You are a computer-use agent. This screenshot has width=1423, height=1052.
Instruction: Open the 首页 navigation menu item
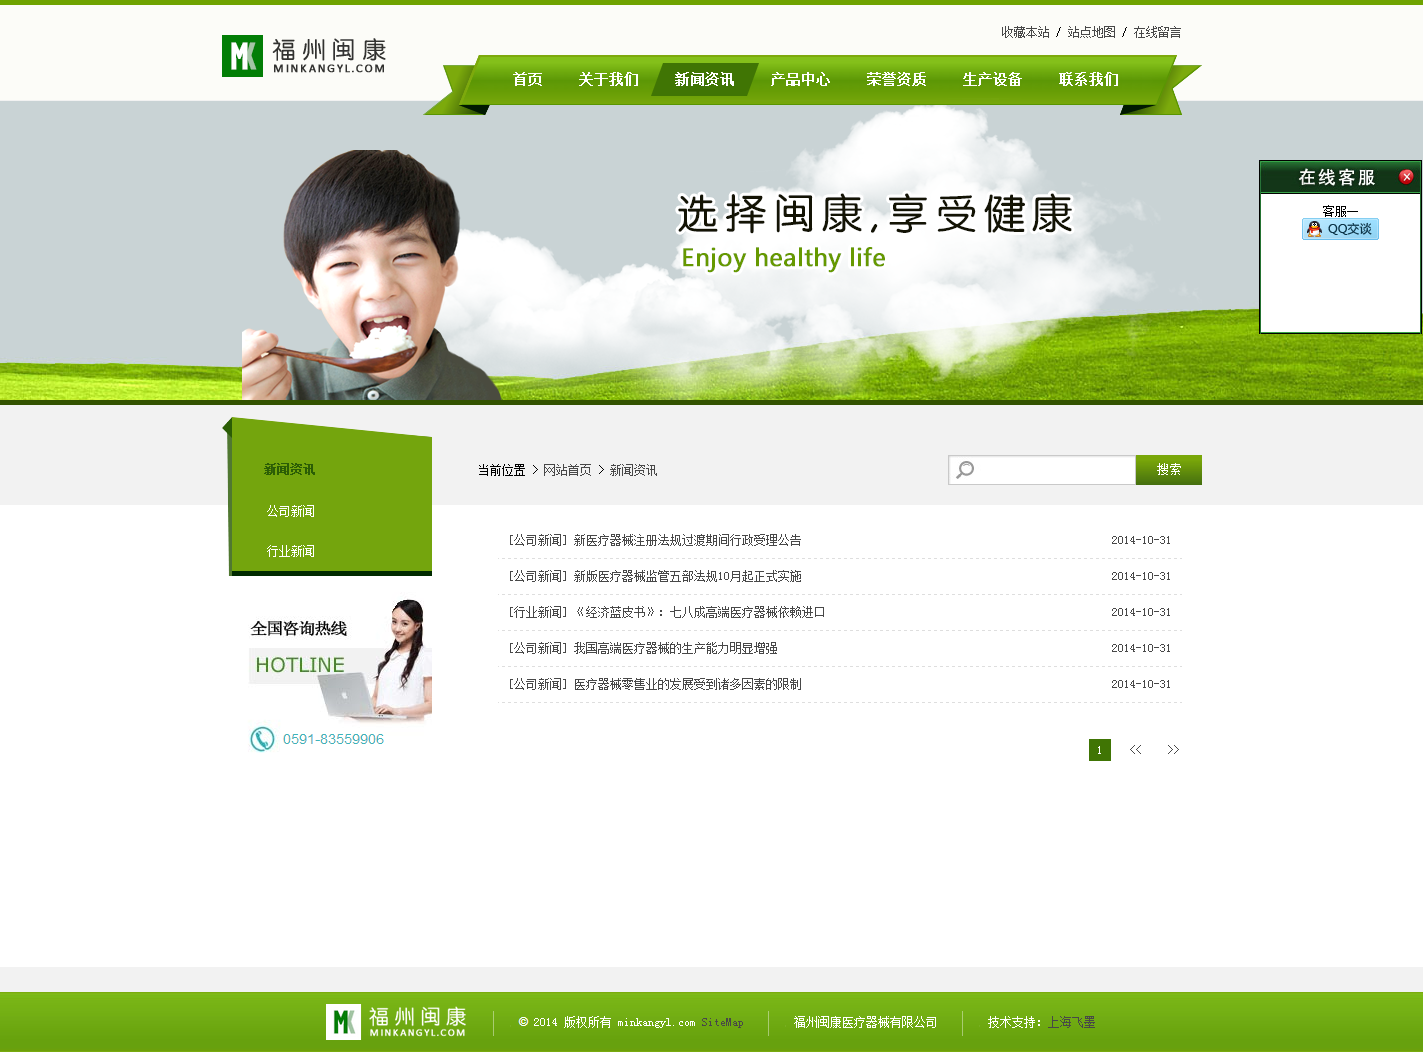tap(527, 80)
